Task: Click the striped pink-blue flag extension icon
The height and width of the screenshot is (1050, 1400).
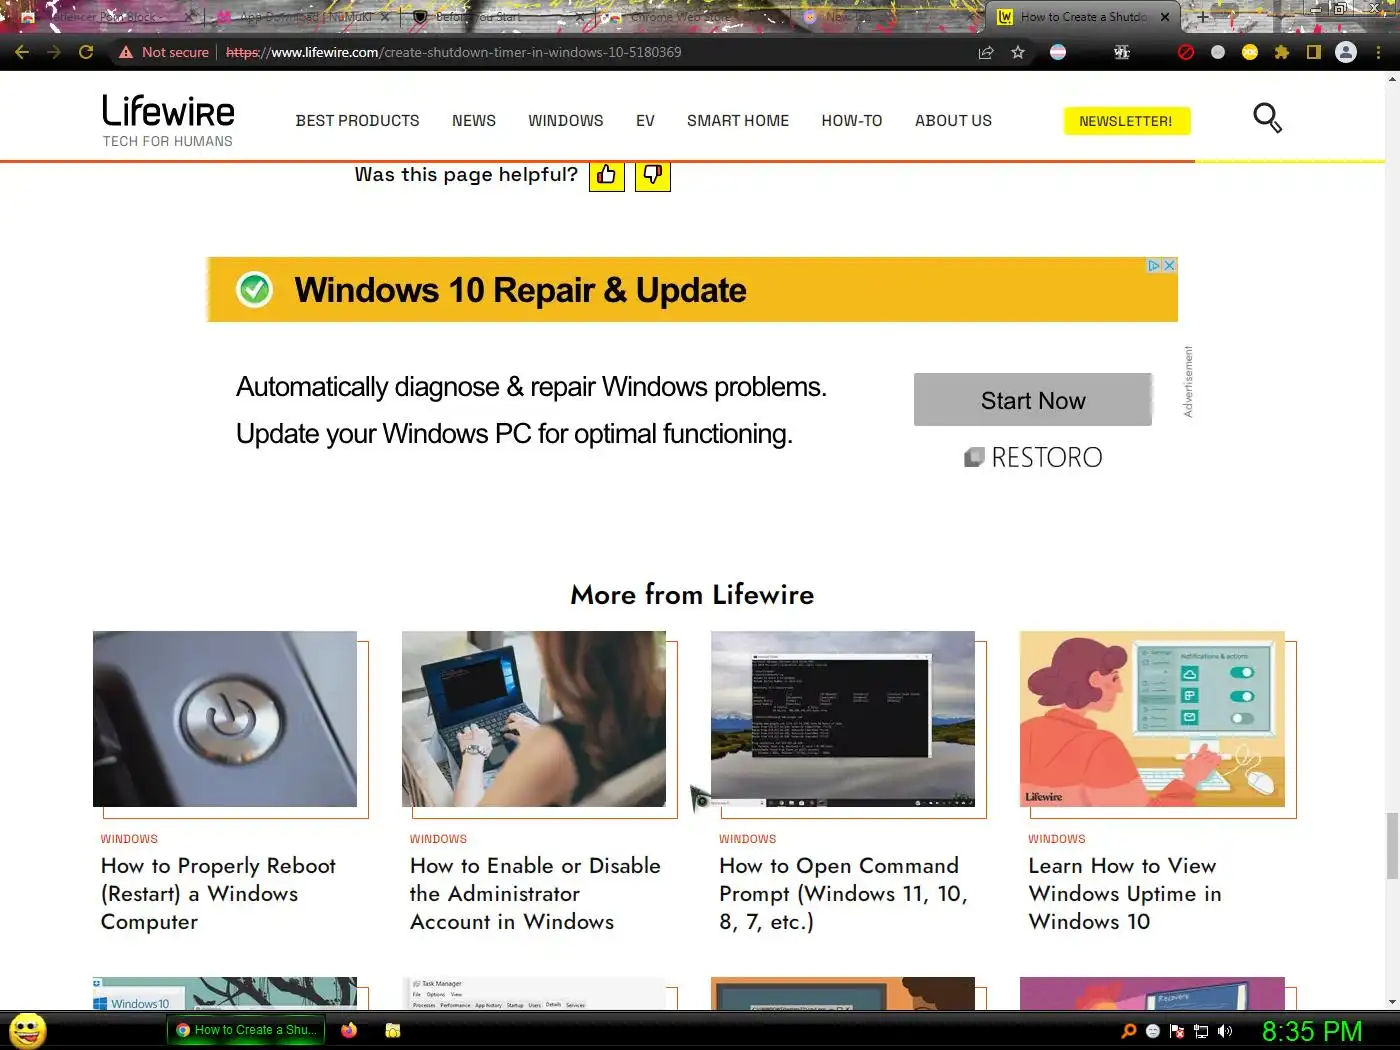Action: tap(1058, 52)
